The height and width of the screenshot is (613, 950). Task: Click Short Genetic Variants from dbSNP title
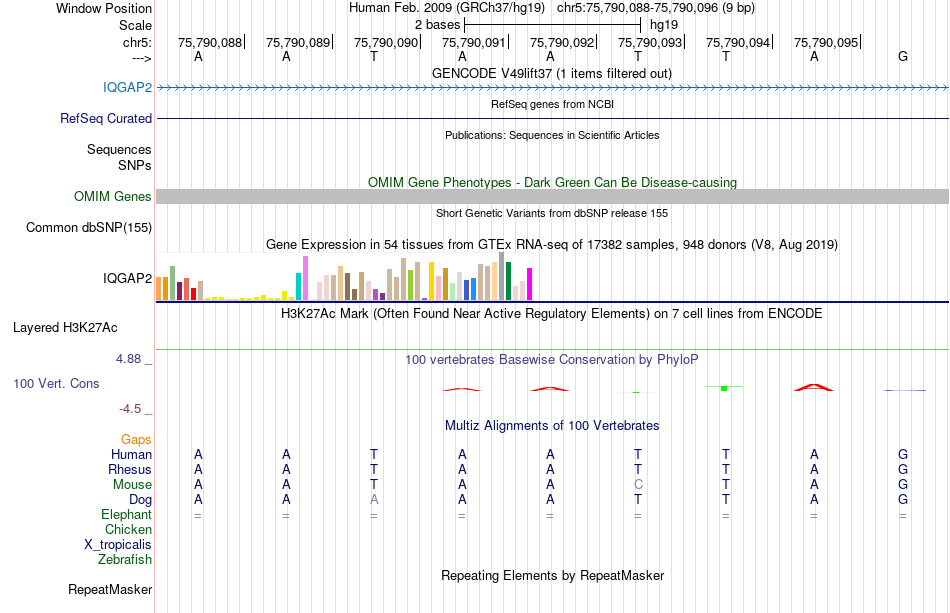[x=552, y=213]
